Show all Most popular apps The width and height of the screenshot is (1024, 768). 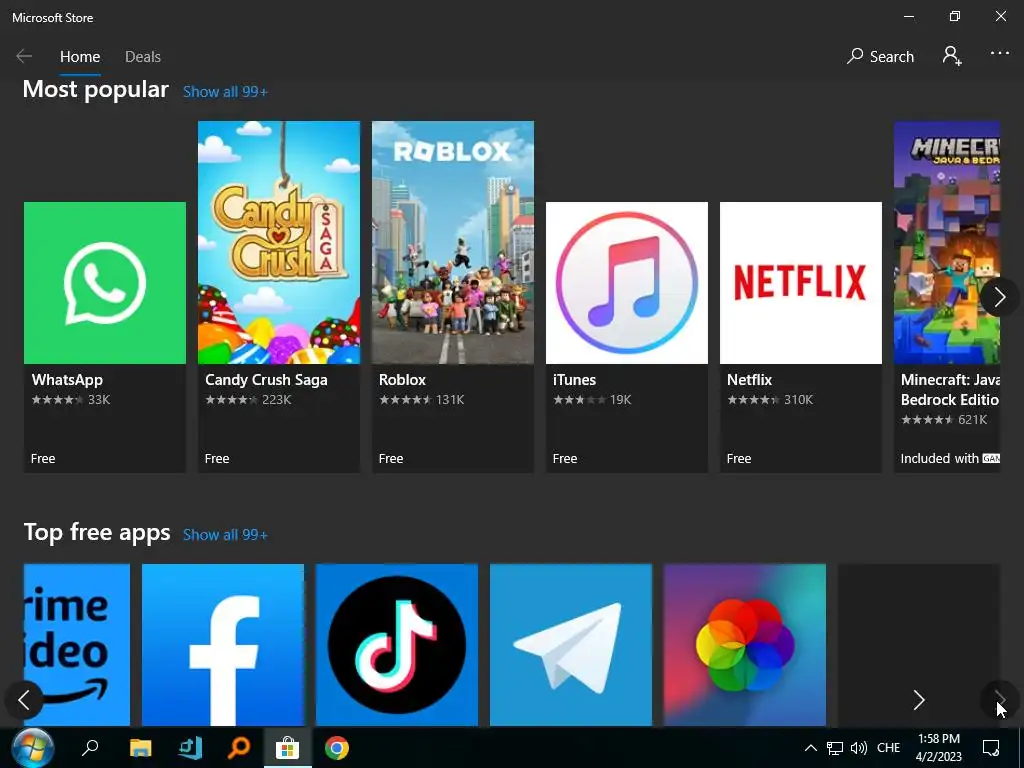pyautogui.click(x=225, y=91)
